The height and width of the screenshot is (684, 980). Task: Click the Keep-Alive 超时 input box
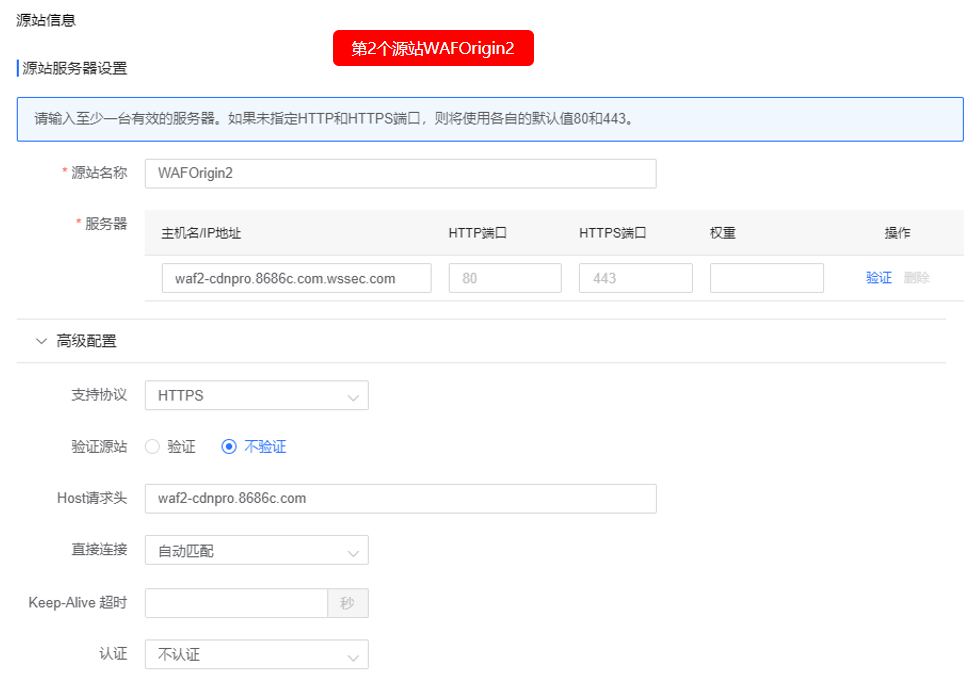pyautogui.click(x=236, y=603)
